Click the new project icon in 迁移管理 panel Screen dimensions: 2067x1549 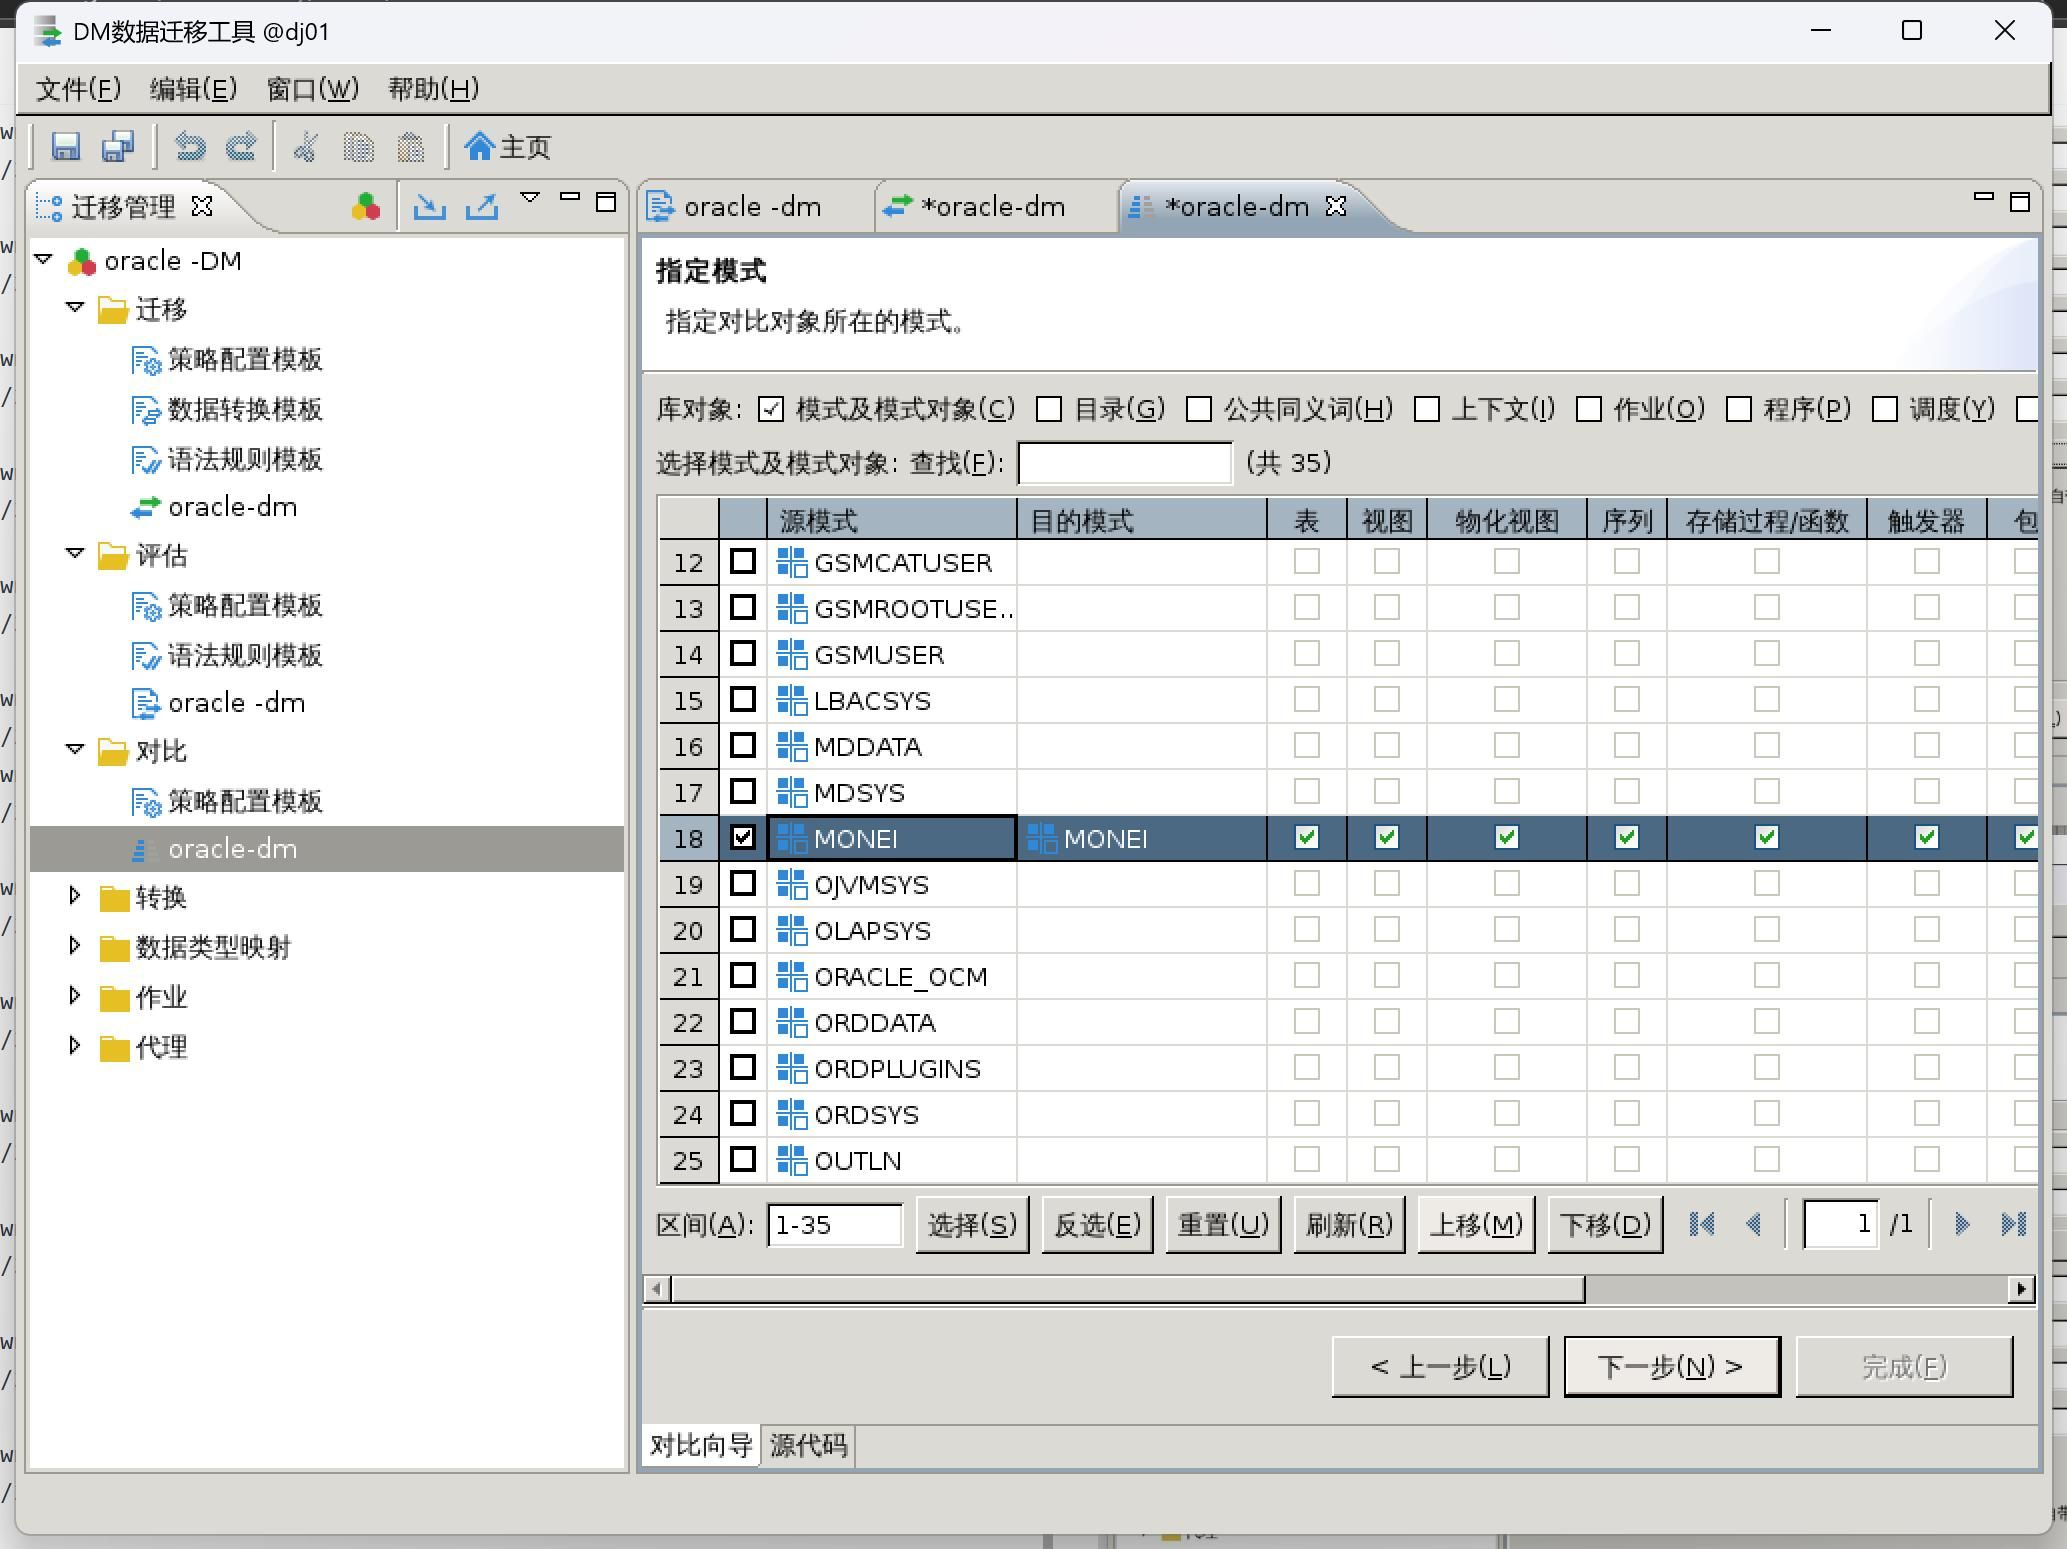[366, 207]
